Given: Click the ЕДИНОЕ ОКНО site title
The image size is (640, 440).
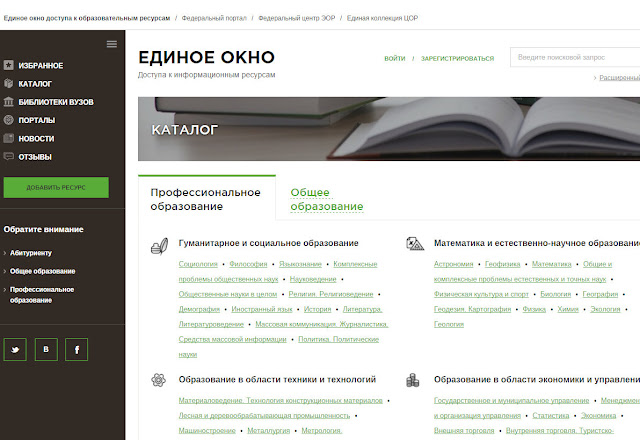Looking at the screenshot, I should pos(207,57).
